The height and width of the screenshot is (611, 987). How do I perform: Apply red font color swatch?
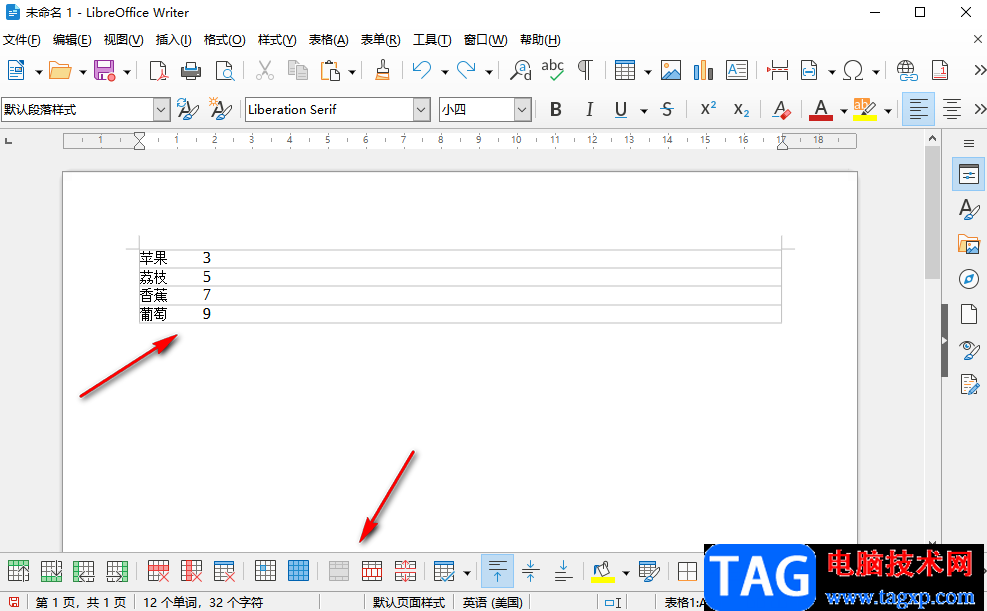pyautogui.click(x=820, y=109)
